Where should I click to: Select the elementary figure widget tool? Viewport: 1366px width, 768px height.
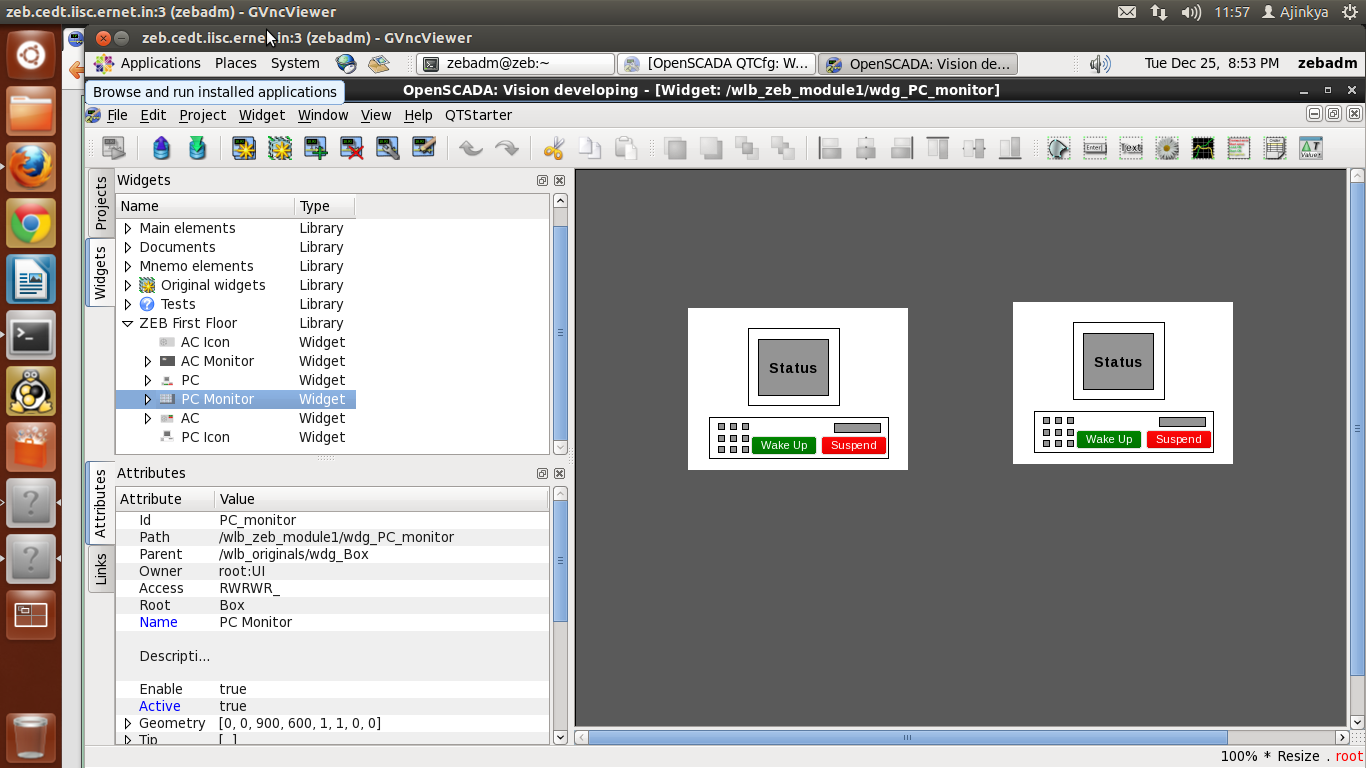point(1058,149)
